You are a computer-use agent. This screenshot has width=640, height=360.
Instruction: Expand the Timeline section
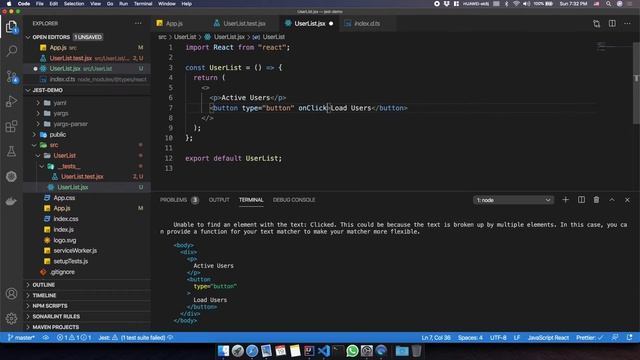click(88, 295)
